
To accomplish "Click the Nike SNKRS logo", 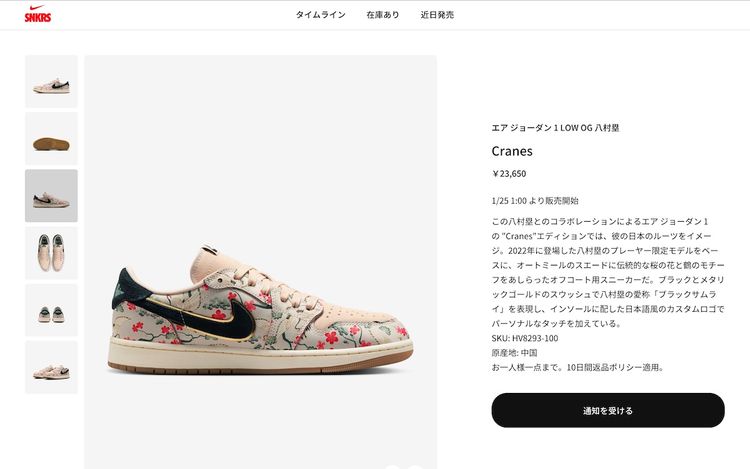I will [38, 14].
